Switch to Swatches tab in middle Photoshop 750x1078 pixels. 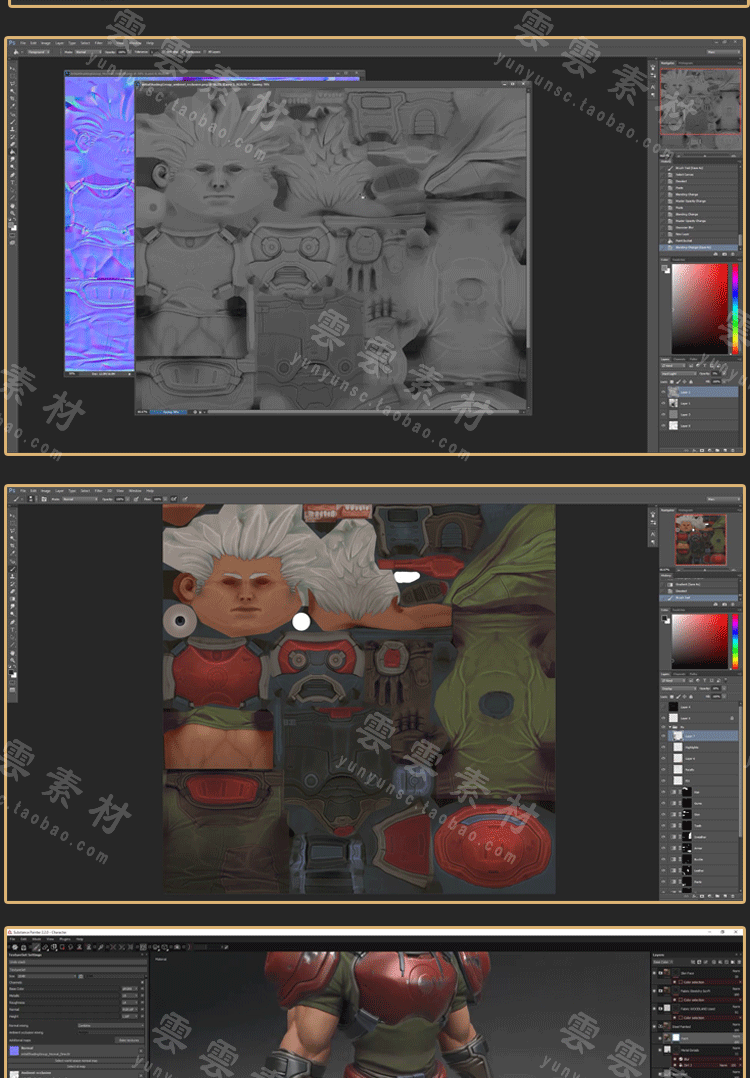point(679,610)
